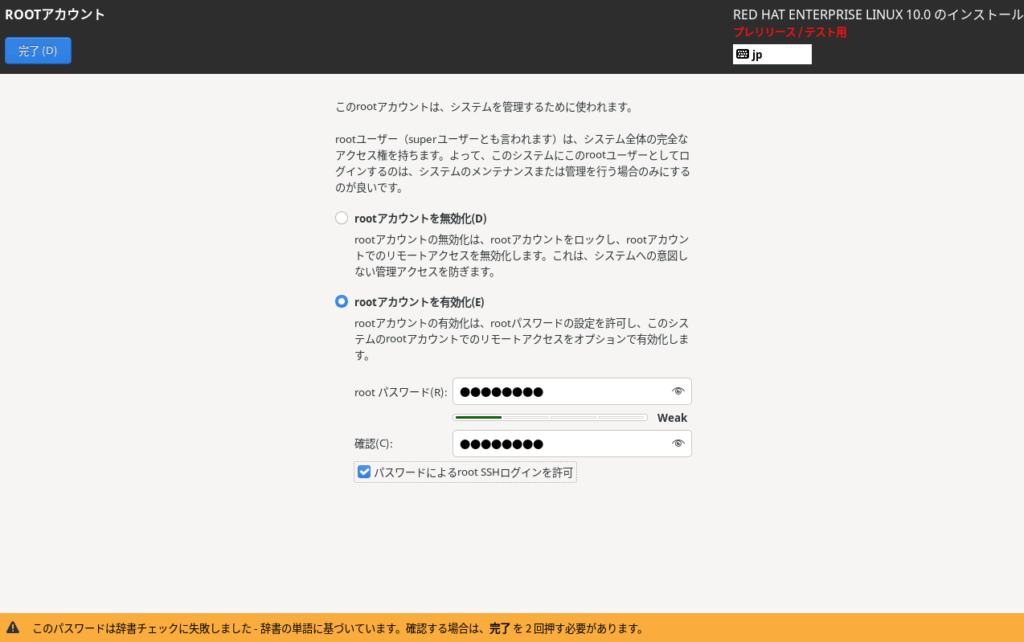Click the password strength meter bar

549,417
